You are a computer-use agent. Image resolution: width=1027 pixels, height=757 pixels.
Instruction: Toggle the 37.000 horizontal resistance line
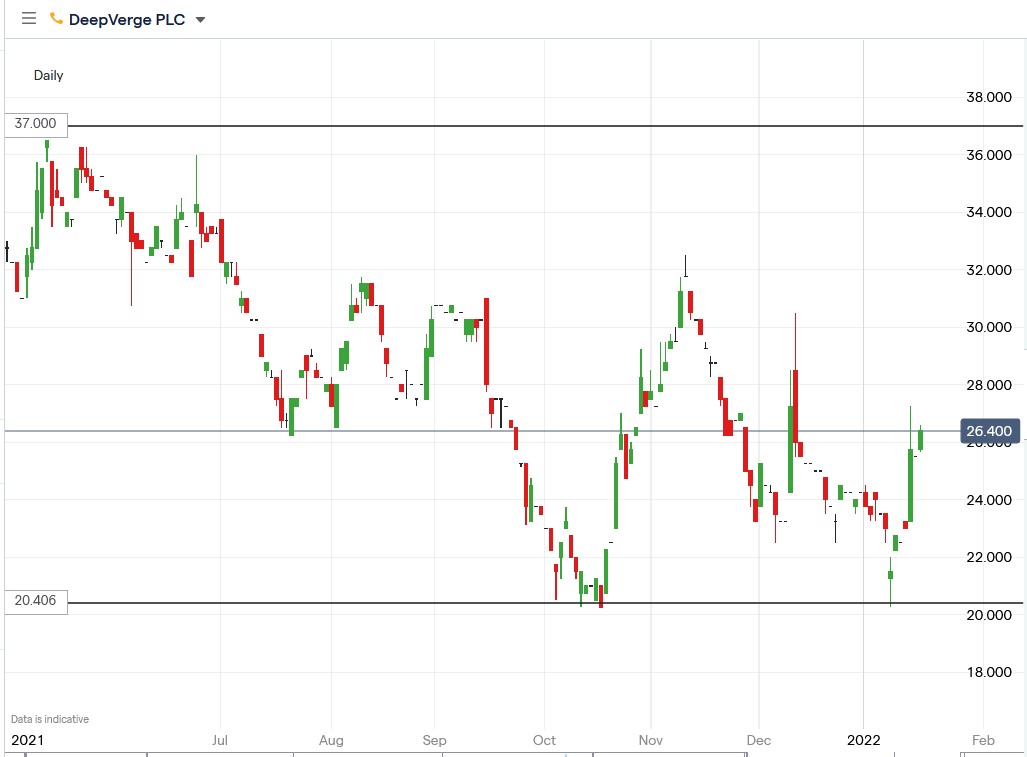(500, 127)
